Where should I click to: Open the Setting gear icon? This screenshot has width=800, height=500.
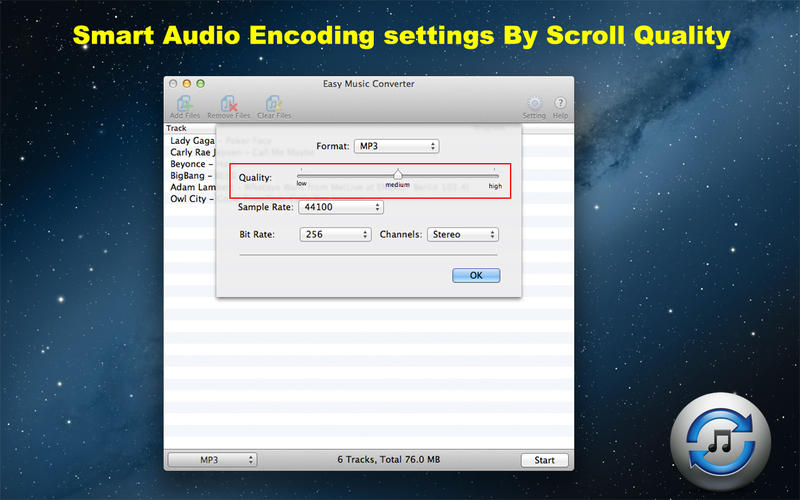[x=534, y=104]
